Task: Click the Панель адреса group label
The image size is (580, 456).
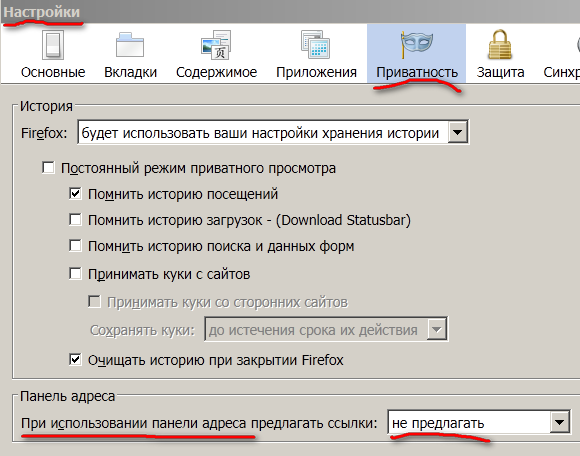Action: (68, 396)
